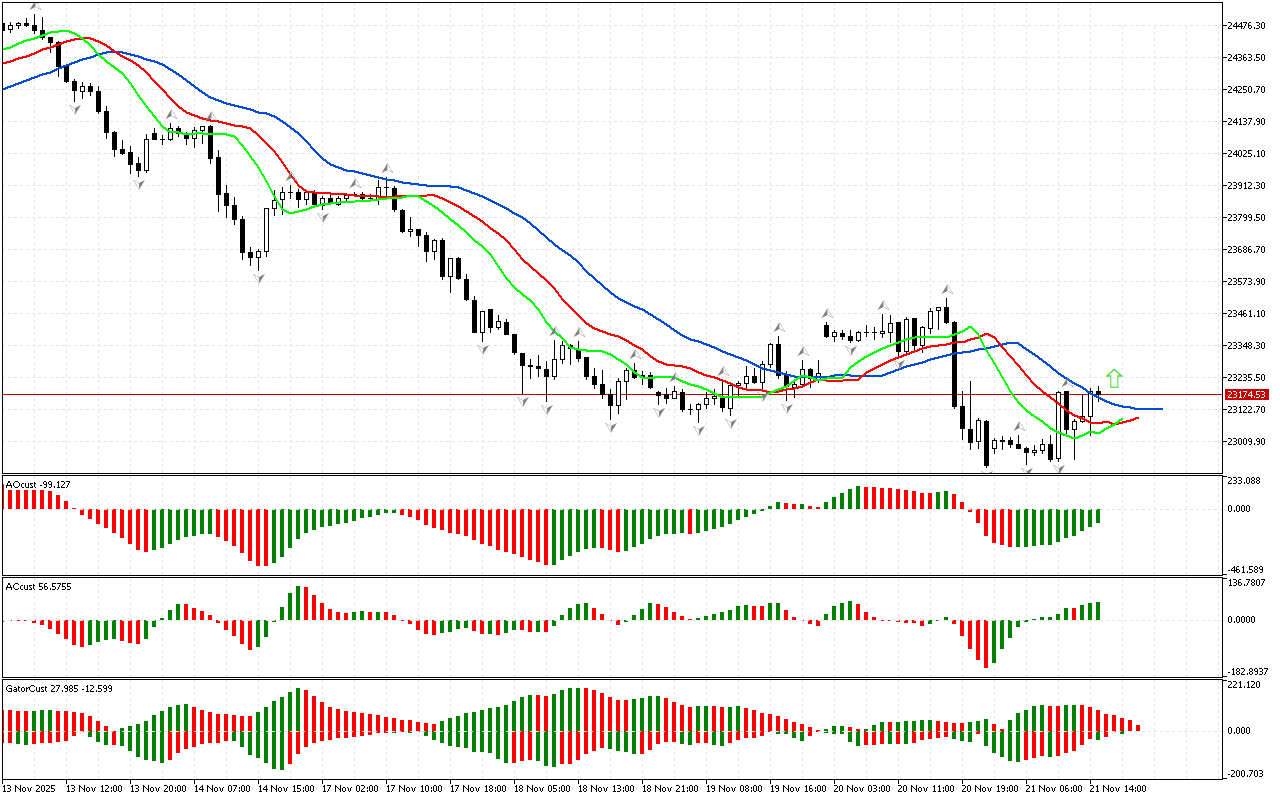Select the fractal marker above the 20 Nov peak
This screenshot has width=1280, height=800.
click(x=945, y=290)
